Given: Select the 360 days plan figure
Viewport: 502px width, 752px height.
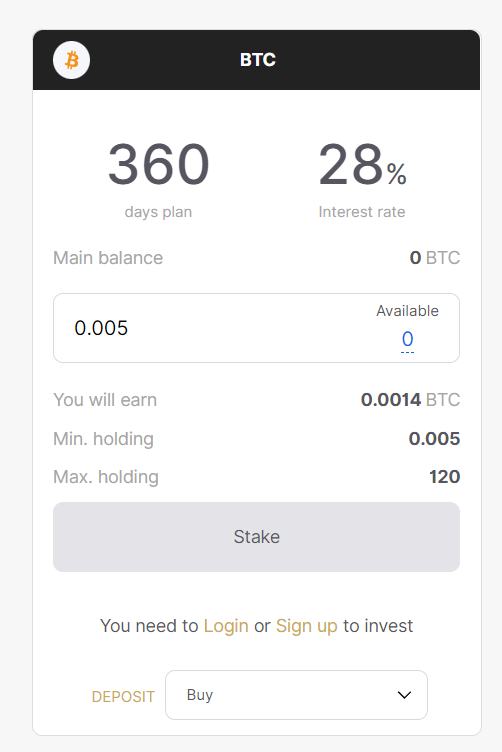Looking at the screenshot, I should click(x=159, y=164).
